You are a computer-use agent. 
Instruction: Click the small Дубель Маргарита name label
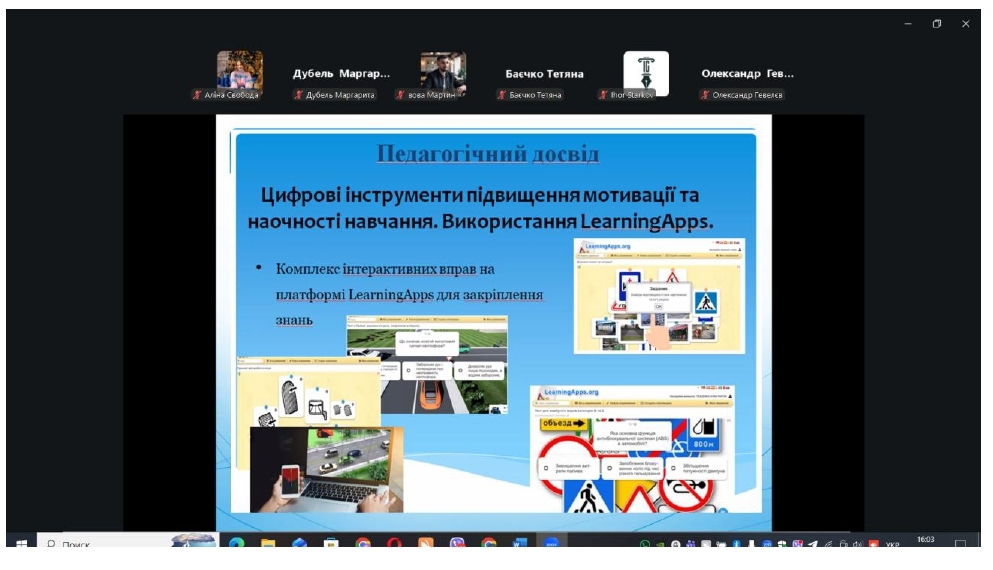point(340,95)
